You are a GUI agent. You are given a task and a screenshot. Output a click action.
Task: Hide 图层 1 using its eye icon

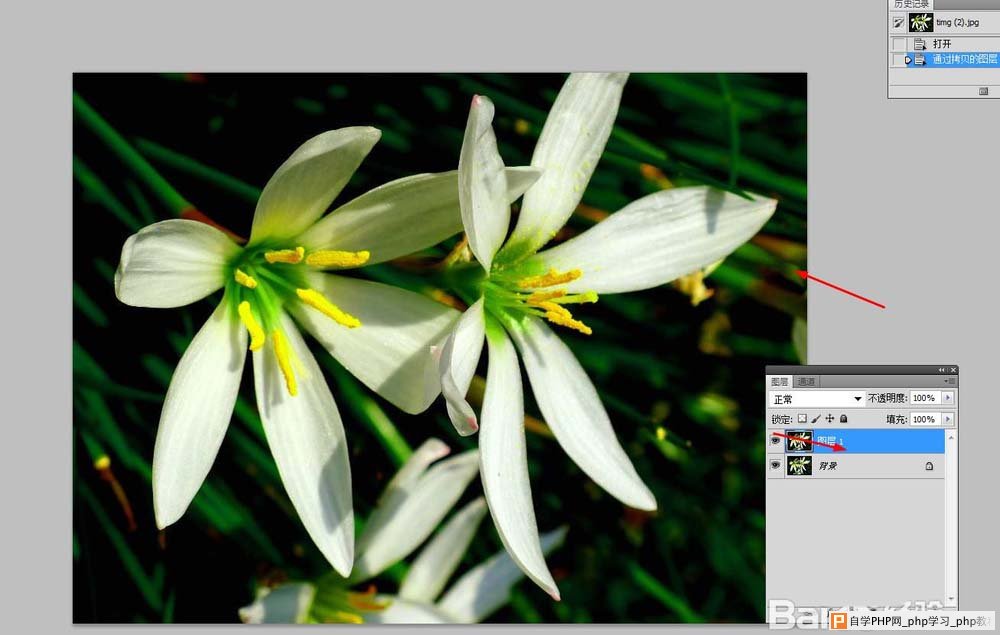pyautogui.click(x=775, y=440)
